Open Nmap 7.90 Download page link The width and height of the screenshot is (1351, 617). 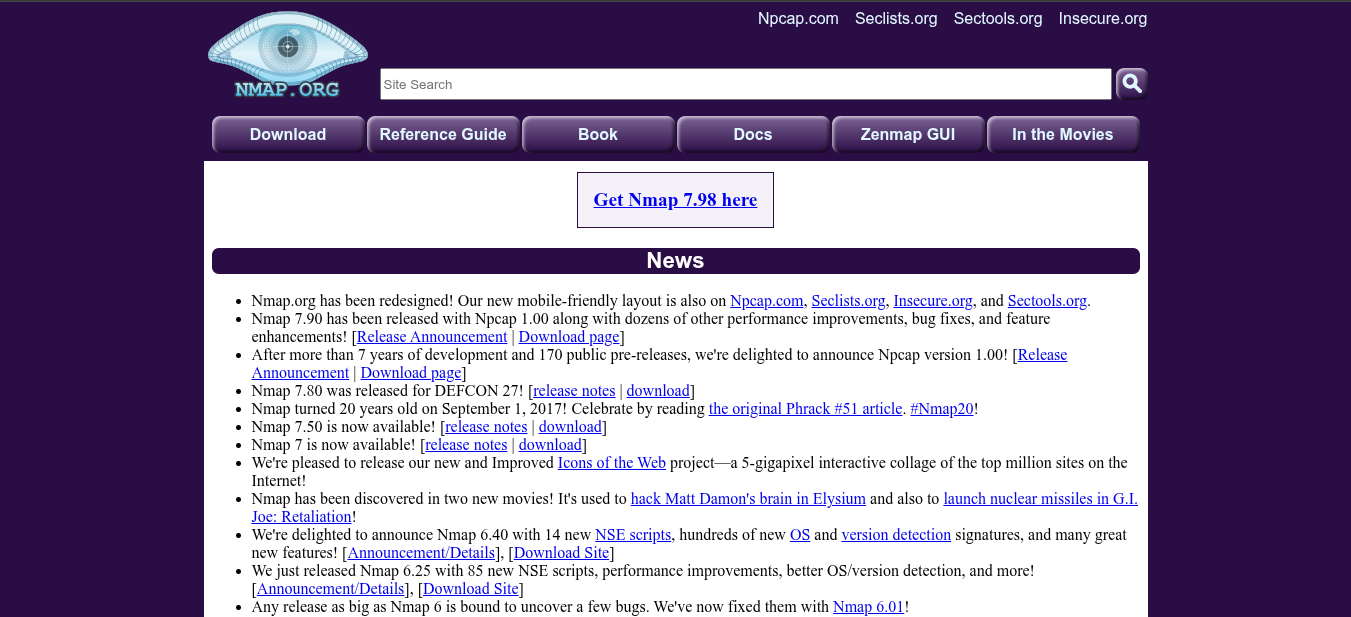(x=569, y=337)
